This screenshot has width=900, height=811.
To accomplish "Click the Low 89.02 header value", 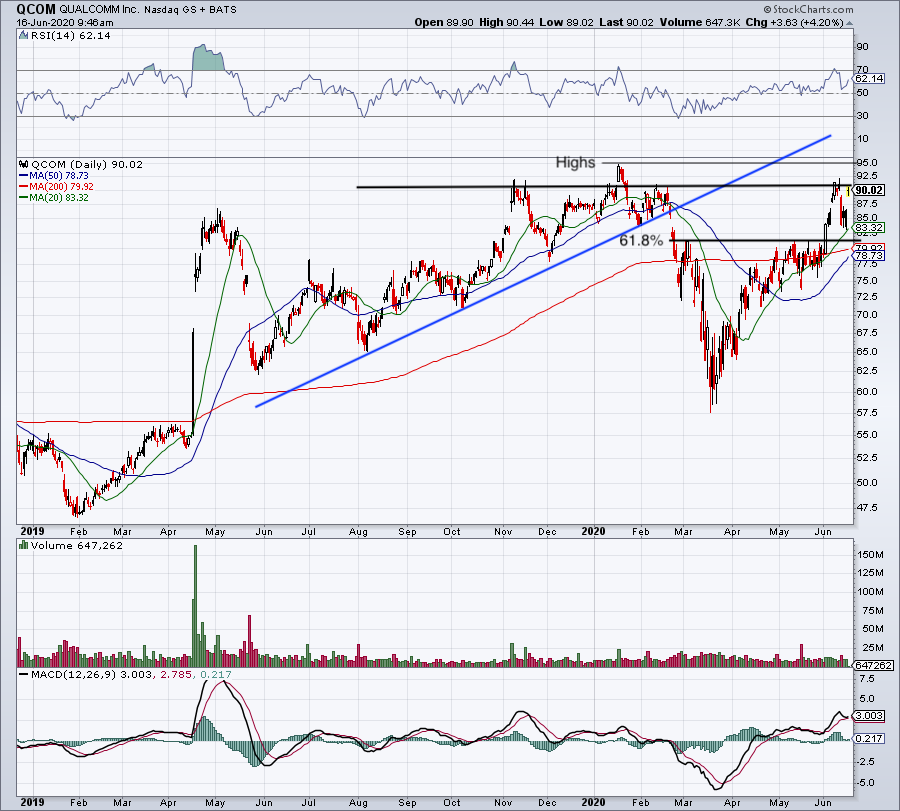I will pyautogui.click(x=566, y=22).
